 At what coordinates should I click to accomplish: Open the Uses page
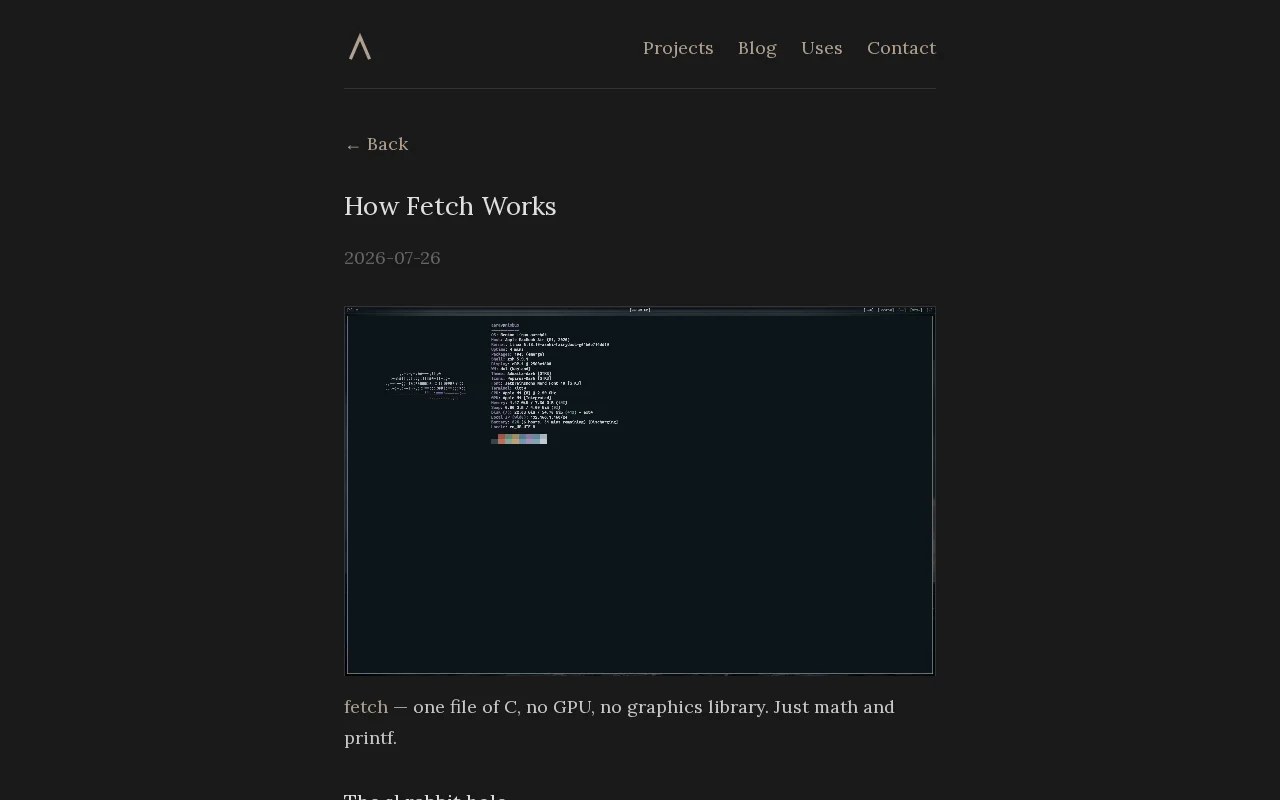pos(822,48)
